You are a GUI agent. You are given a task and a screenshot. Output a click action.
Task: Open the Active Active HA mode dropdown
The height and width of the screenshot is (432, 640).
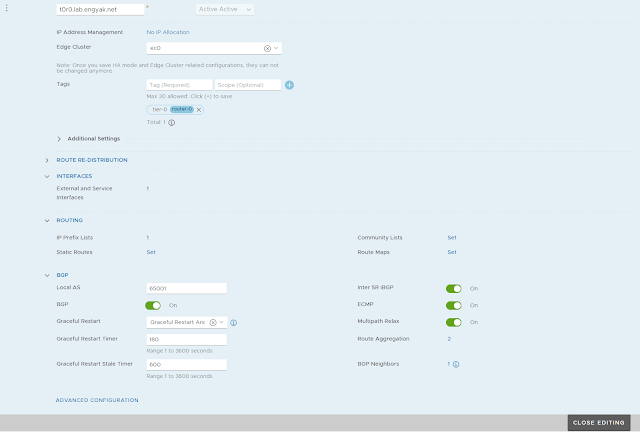point(225,9)
